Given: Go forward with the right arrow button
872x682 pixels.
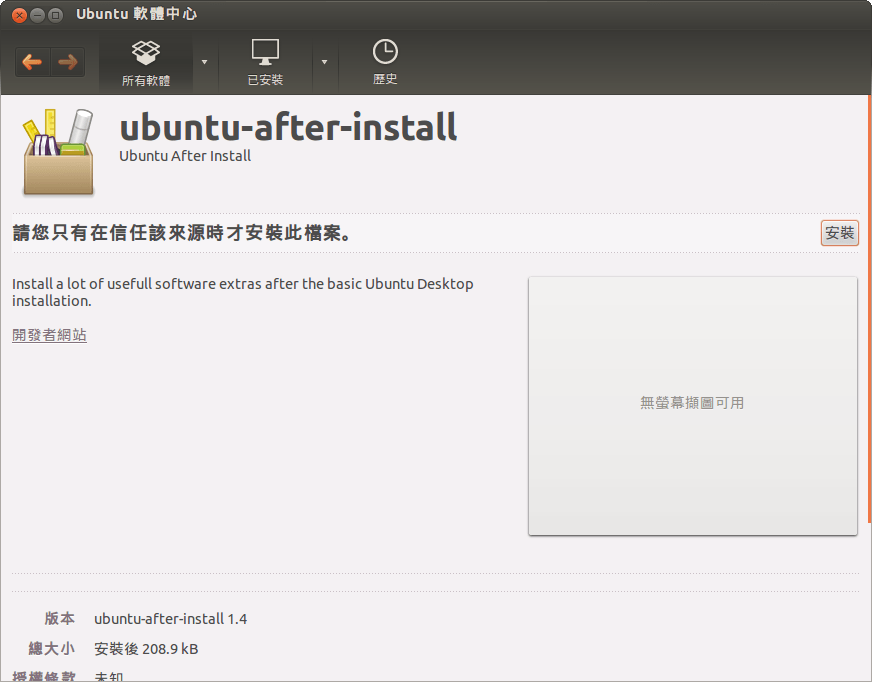Looking at the screenshot, I should (x=68, y=62).
